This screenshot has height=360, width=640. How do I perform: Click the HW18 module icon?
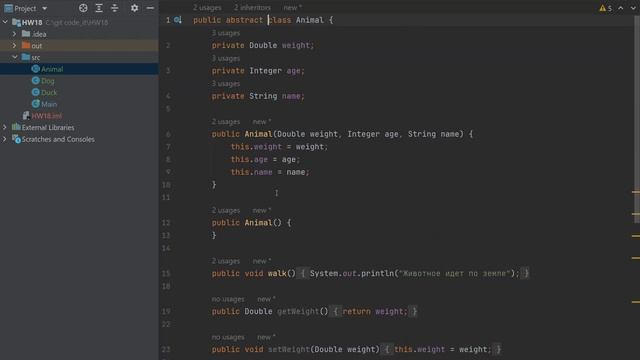16,22
